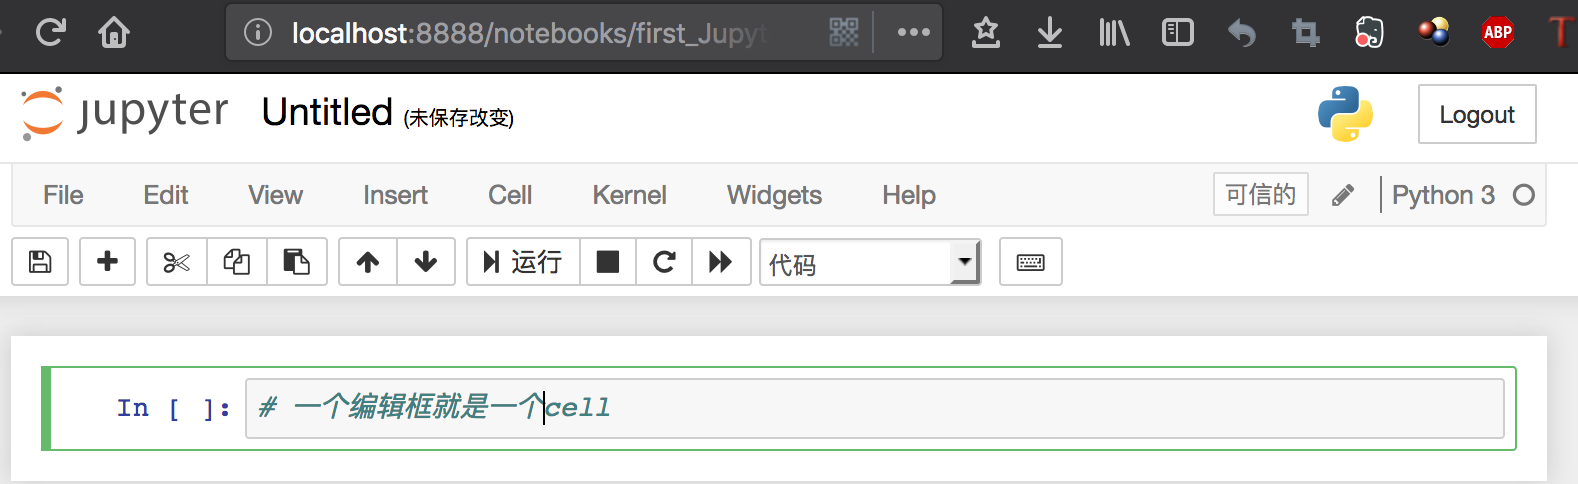1578x484 pixels.
Task: Open the Insert menu
Action: coord(395,195)
